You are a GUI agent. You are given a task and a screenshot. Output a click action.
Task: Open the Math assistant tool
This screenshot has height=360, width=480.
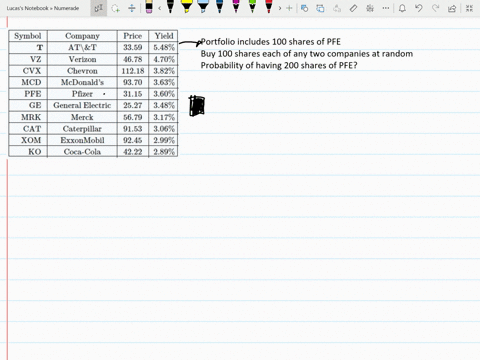point(370,8)
